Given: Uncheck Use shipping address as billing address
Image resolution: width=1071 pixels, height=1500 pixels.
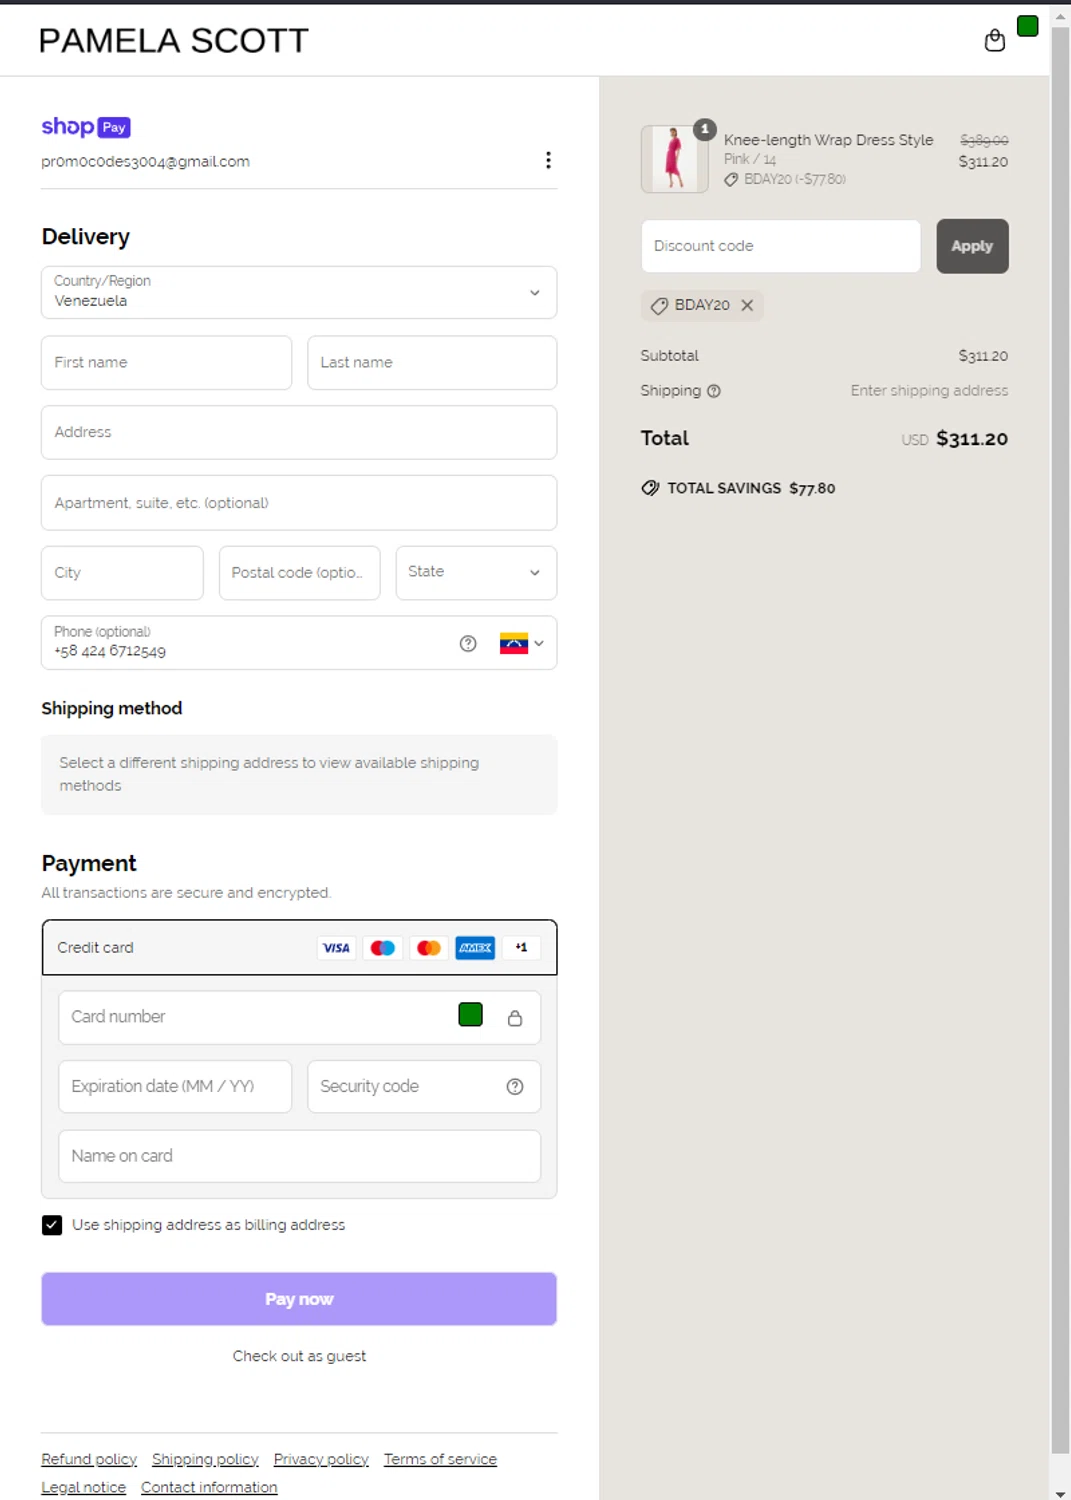Looking at the screenshot, I should pyautogui.click(x=52, y=1225).
